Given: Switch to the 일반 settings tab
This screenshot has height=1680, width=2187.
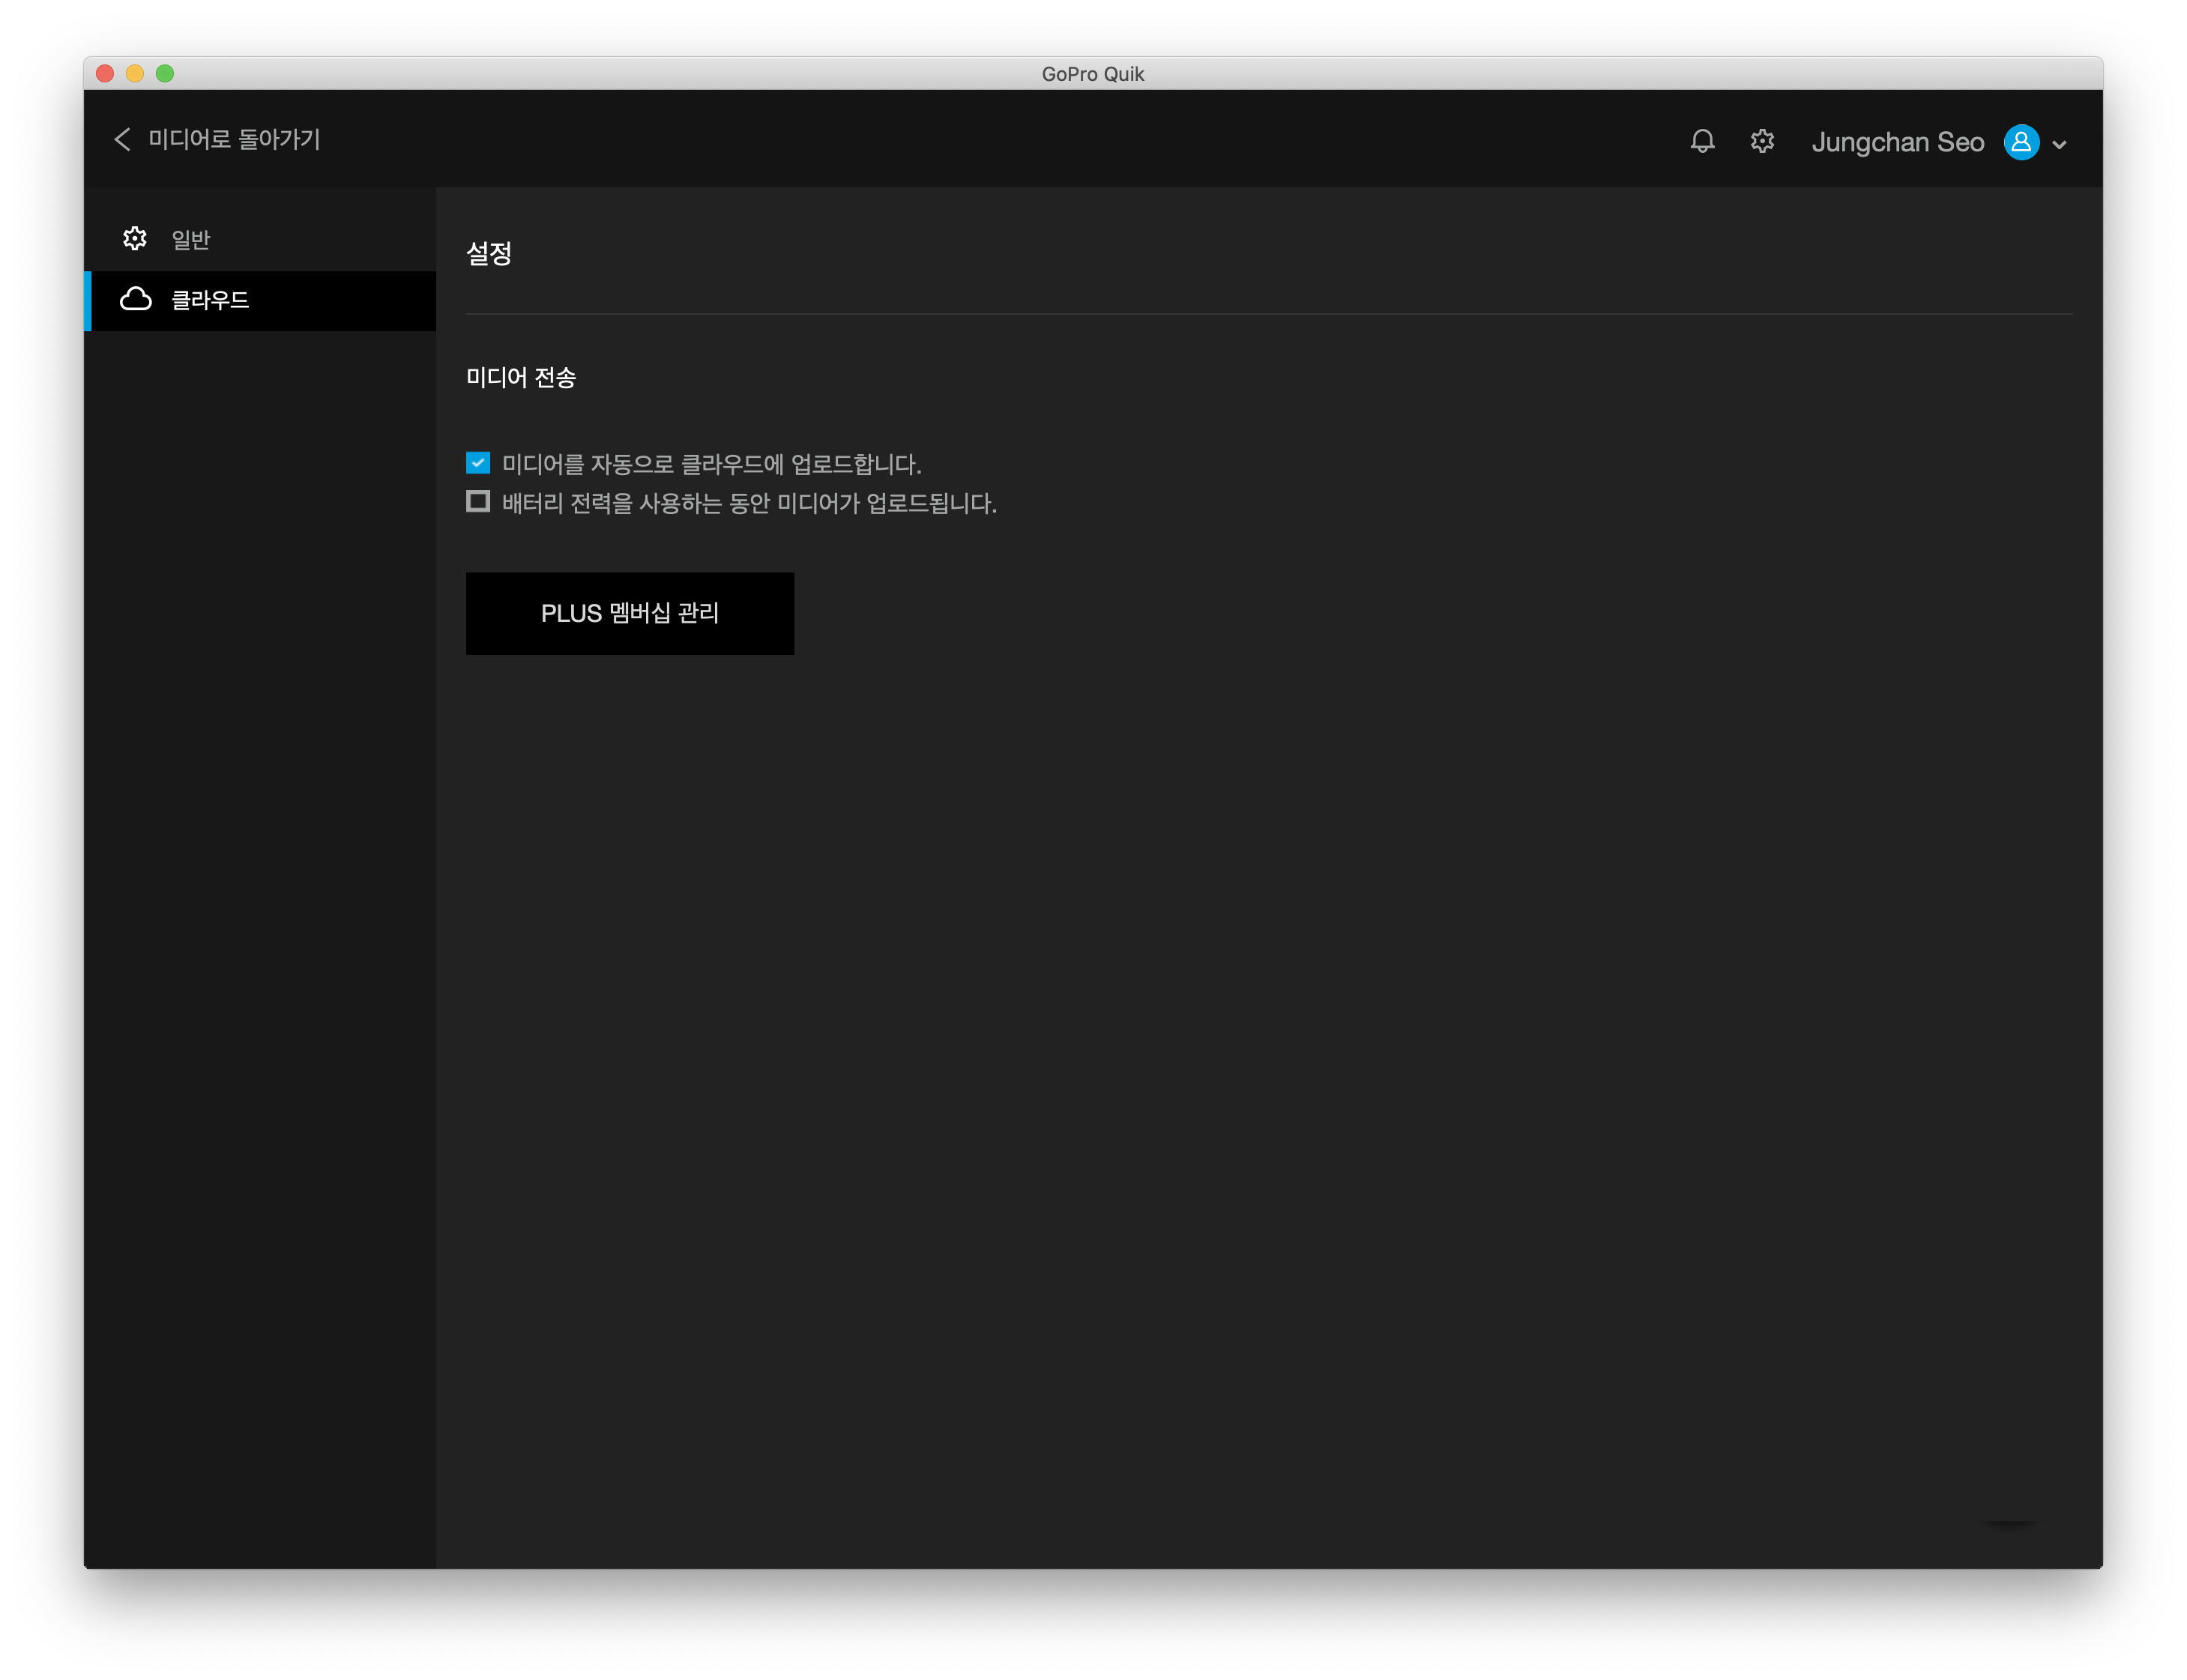Looking at the screenshot, I should click(190, 240).
